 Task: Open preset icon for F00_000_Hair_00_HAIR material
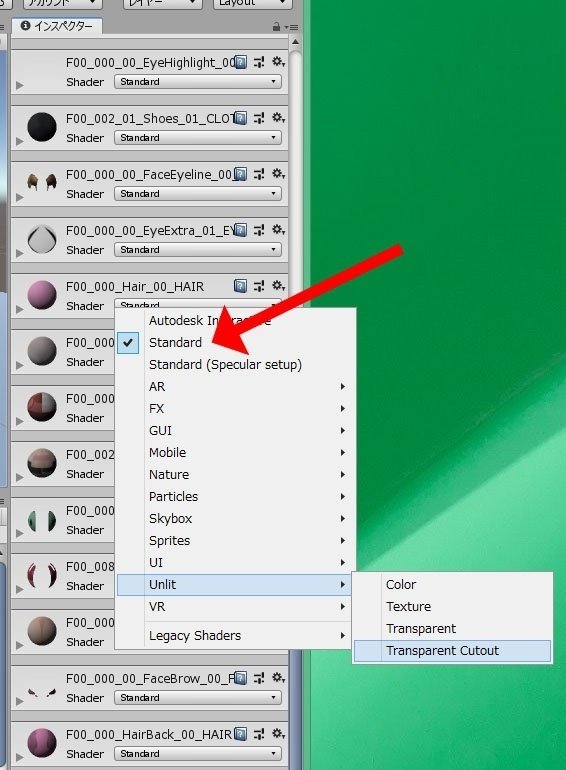(x=259, y=286)
